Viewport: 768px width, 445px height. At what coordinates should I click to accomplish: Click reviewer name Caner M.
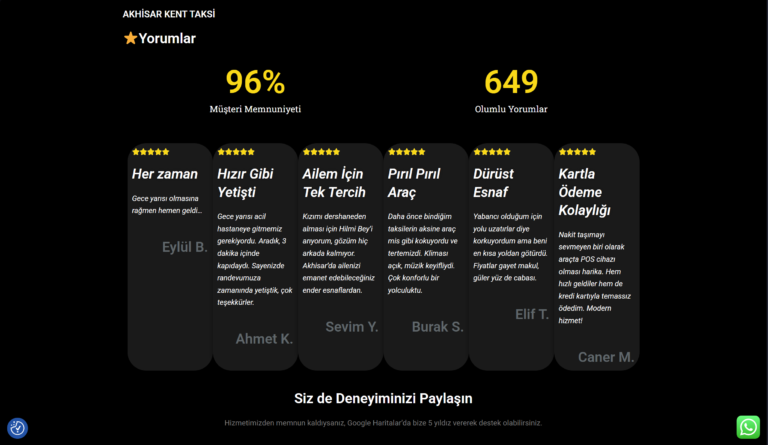pyautogui.click(x=605, y=357)
